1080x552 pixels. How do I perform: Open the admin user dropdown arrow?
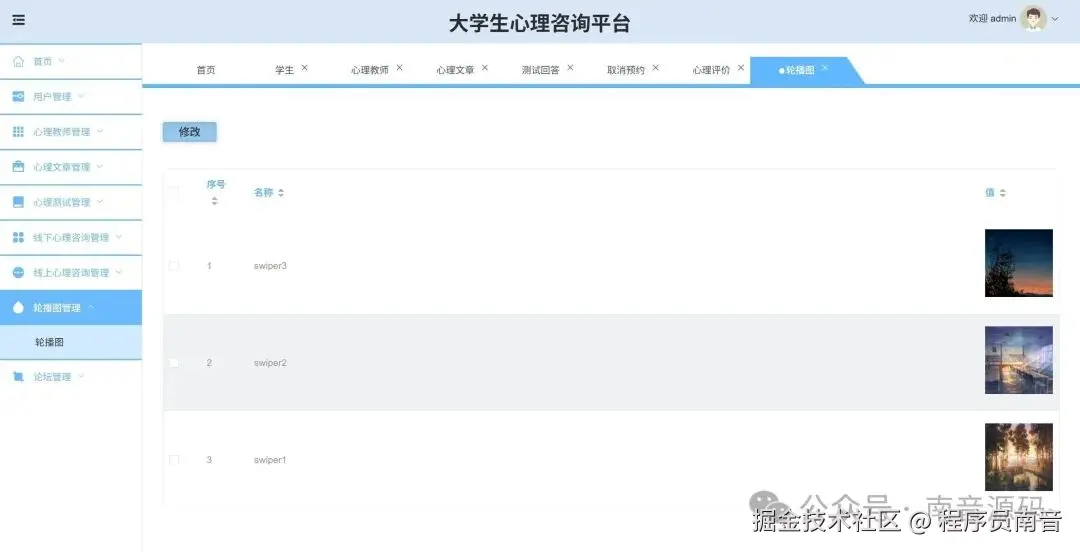(1055, 19)
